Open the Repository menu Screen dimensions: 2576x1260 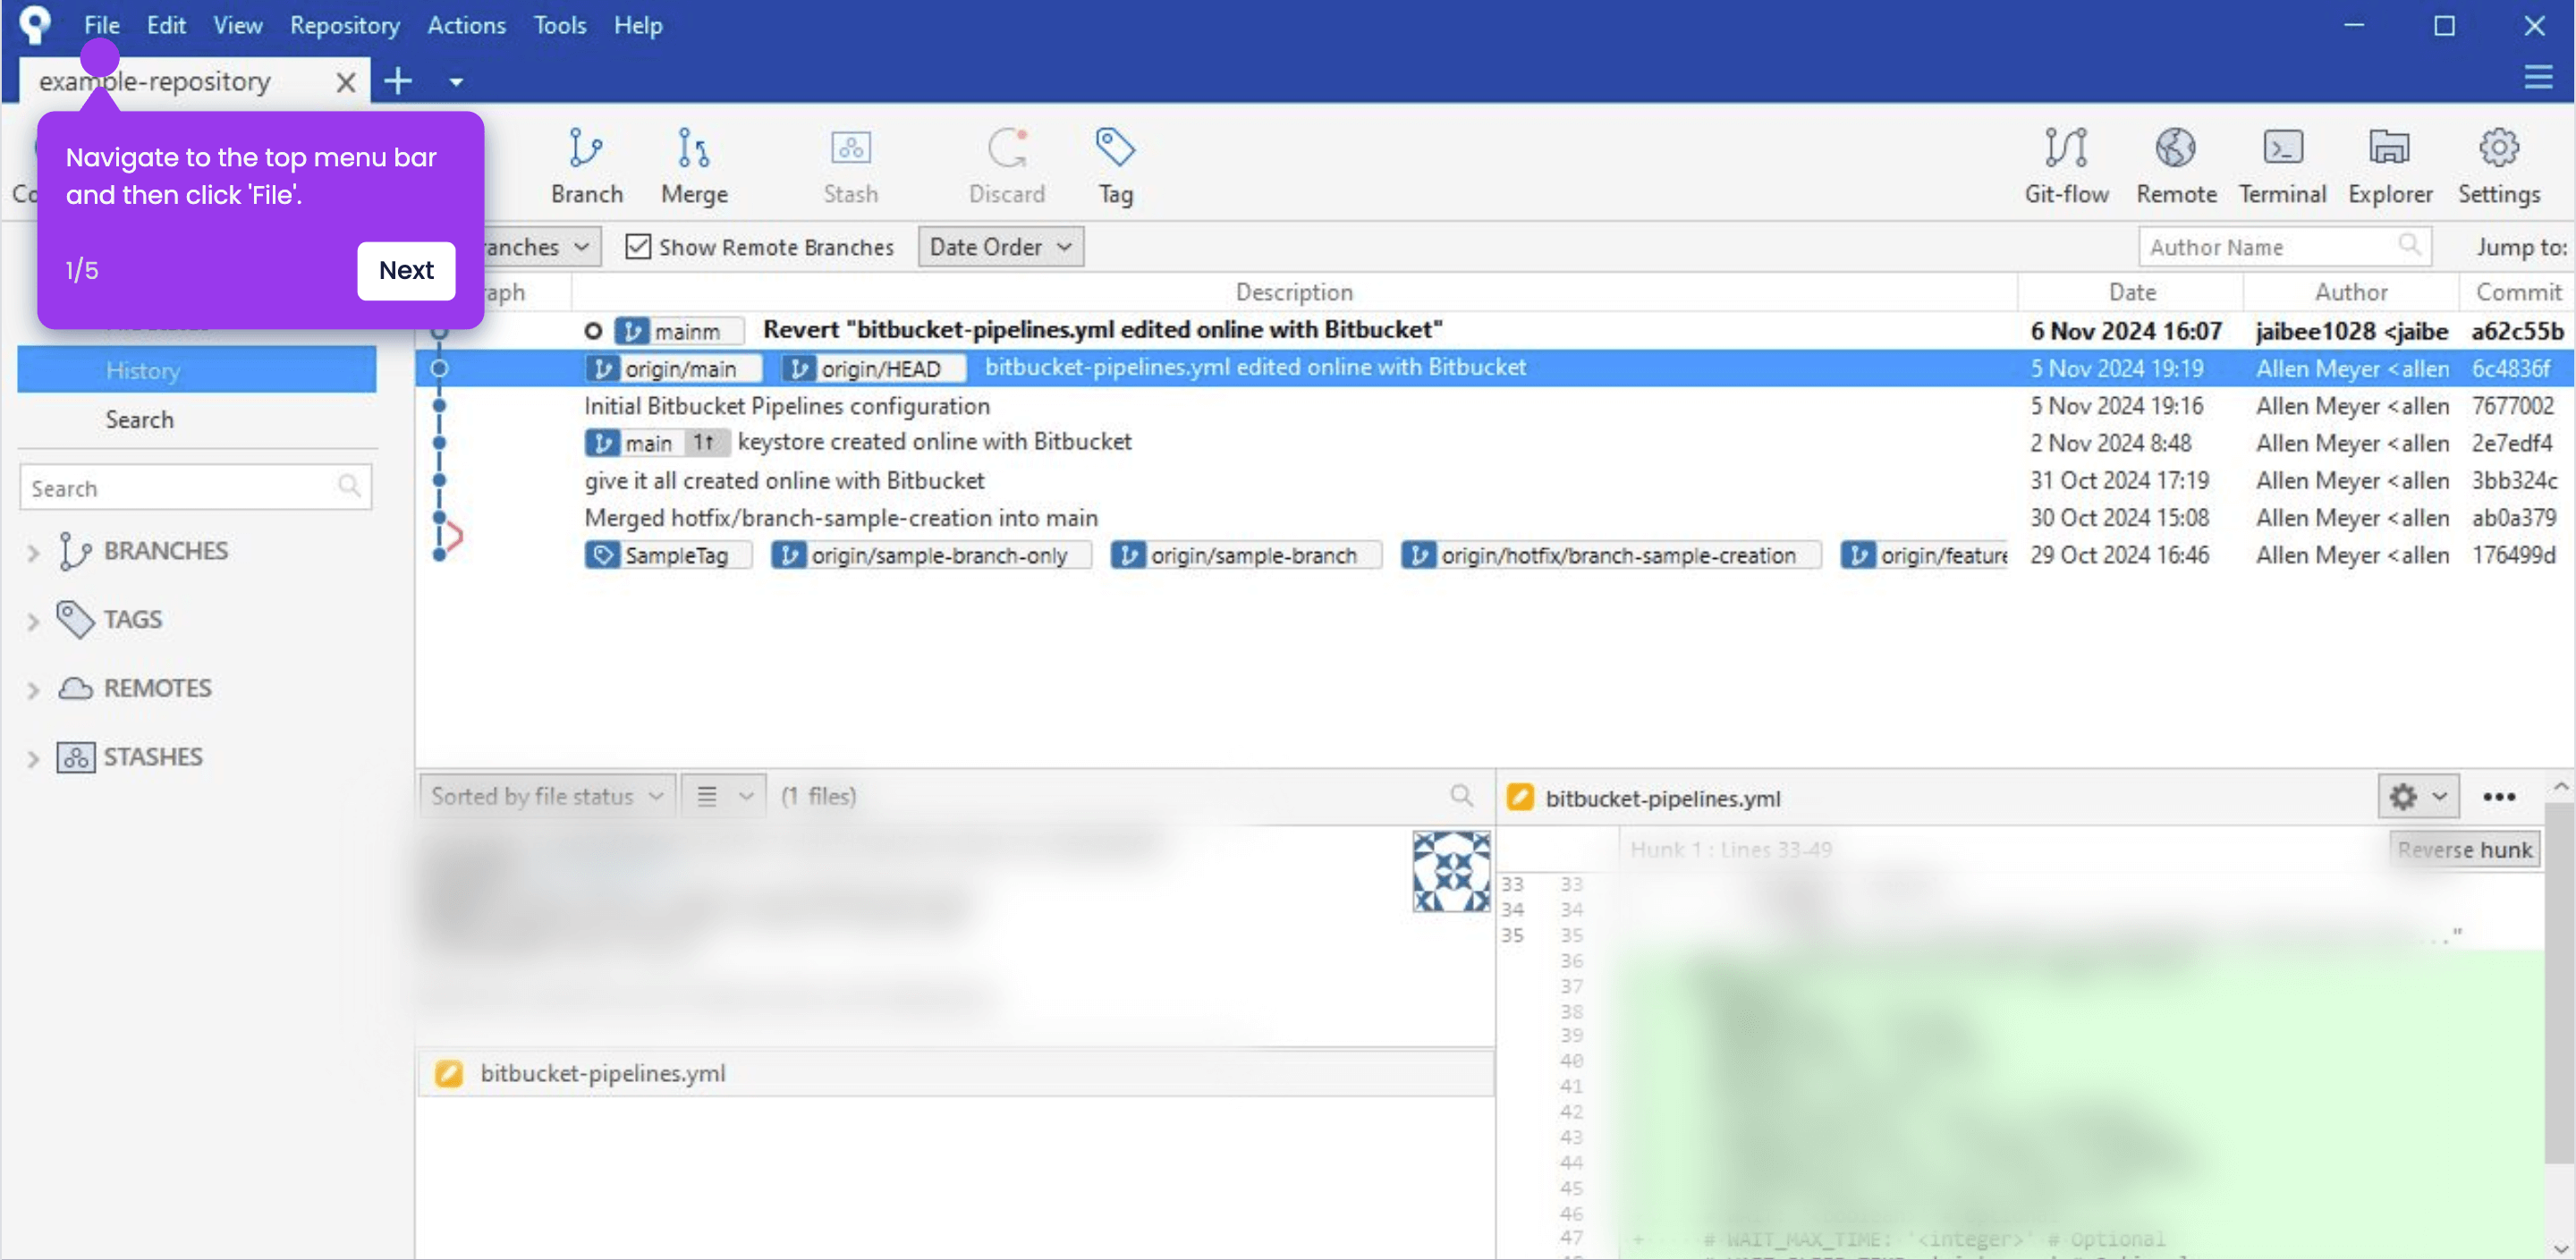pos(344,25)
